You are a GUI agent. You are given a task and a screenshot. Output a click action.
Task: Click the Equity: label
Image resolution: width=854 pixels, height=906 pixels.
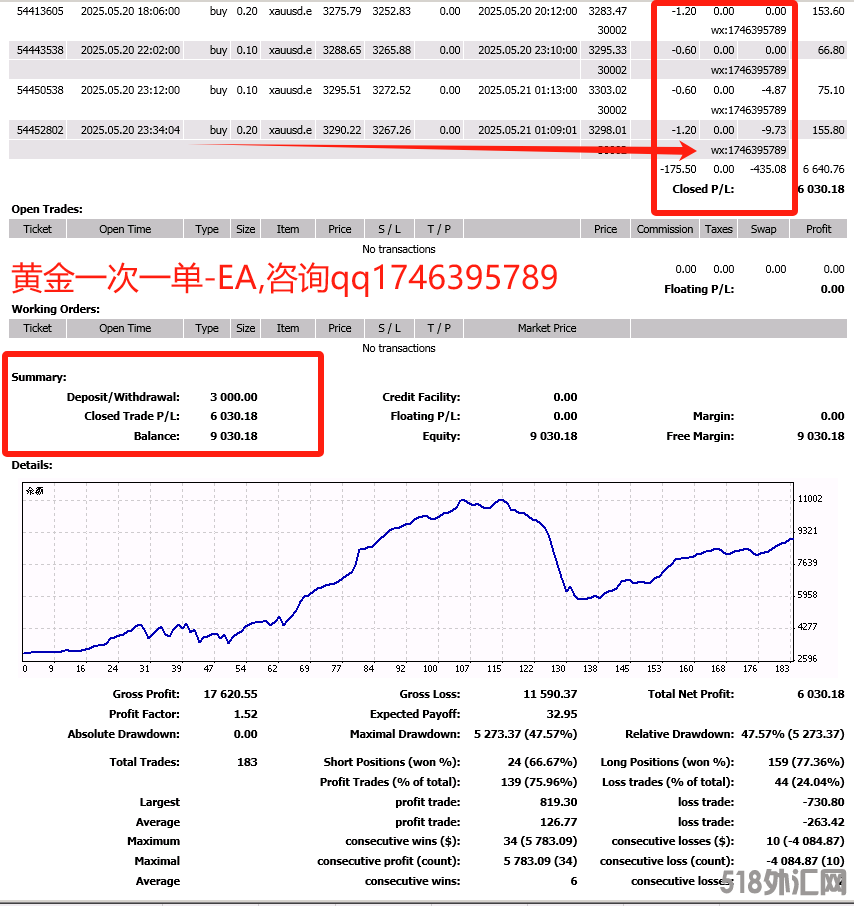pos(441,436)
